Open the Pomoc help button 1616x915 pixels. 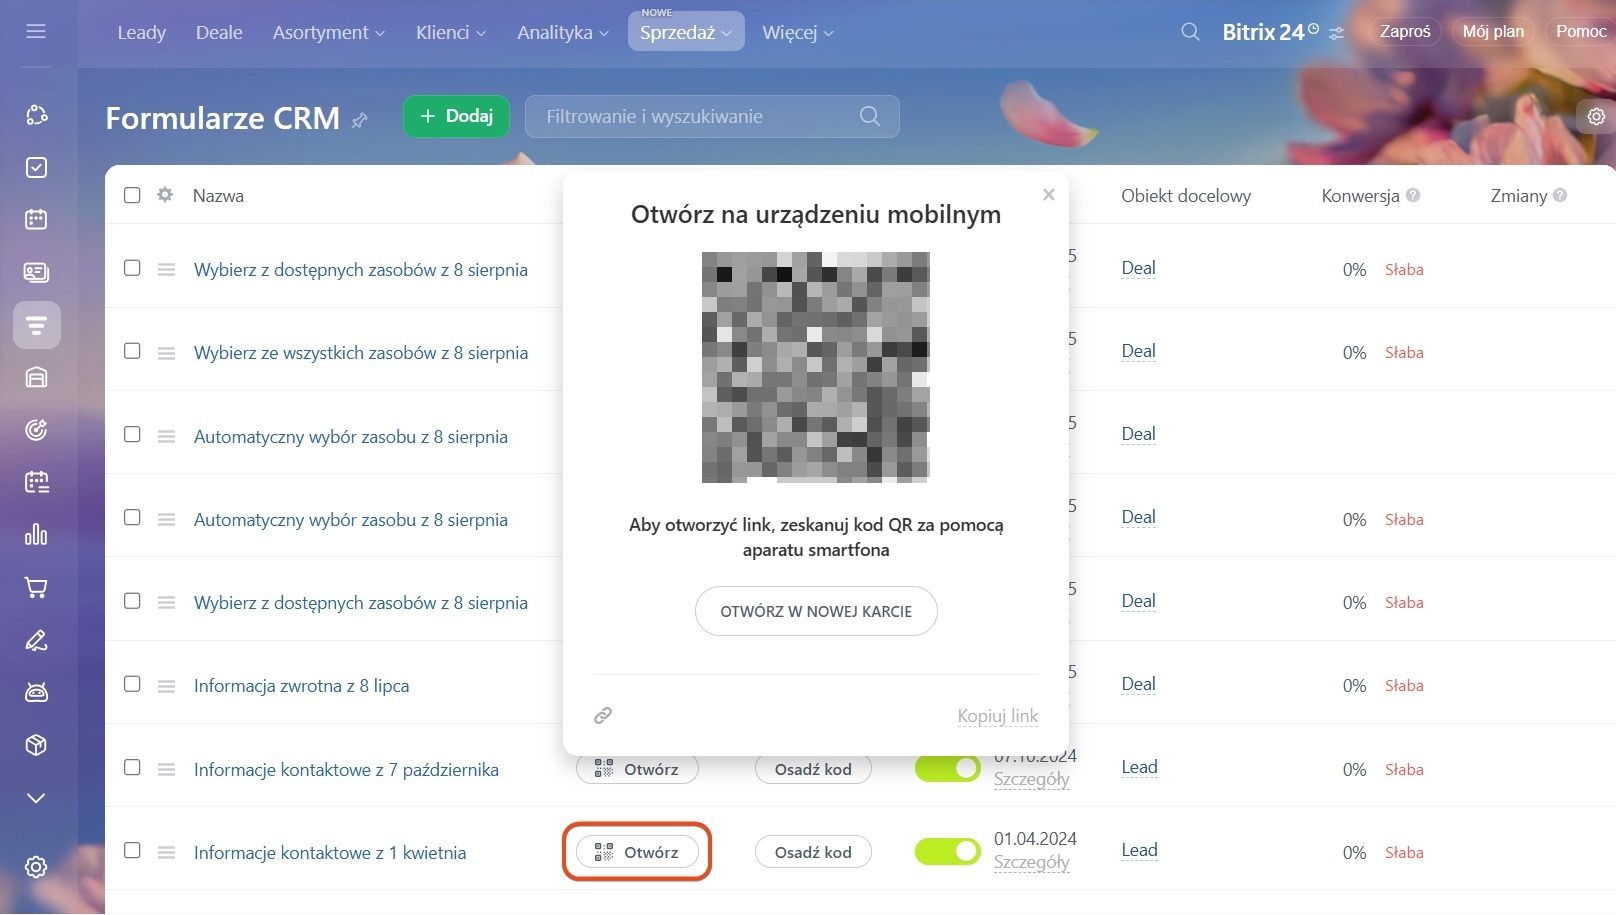[1581, 31]
